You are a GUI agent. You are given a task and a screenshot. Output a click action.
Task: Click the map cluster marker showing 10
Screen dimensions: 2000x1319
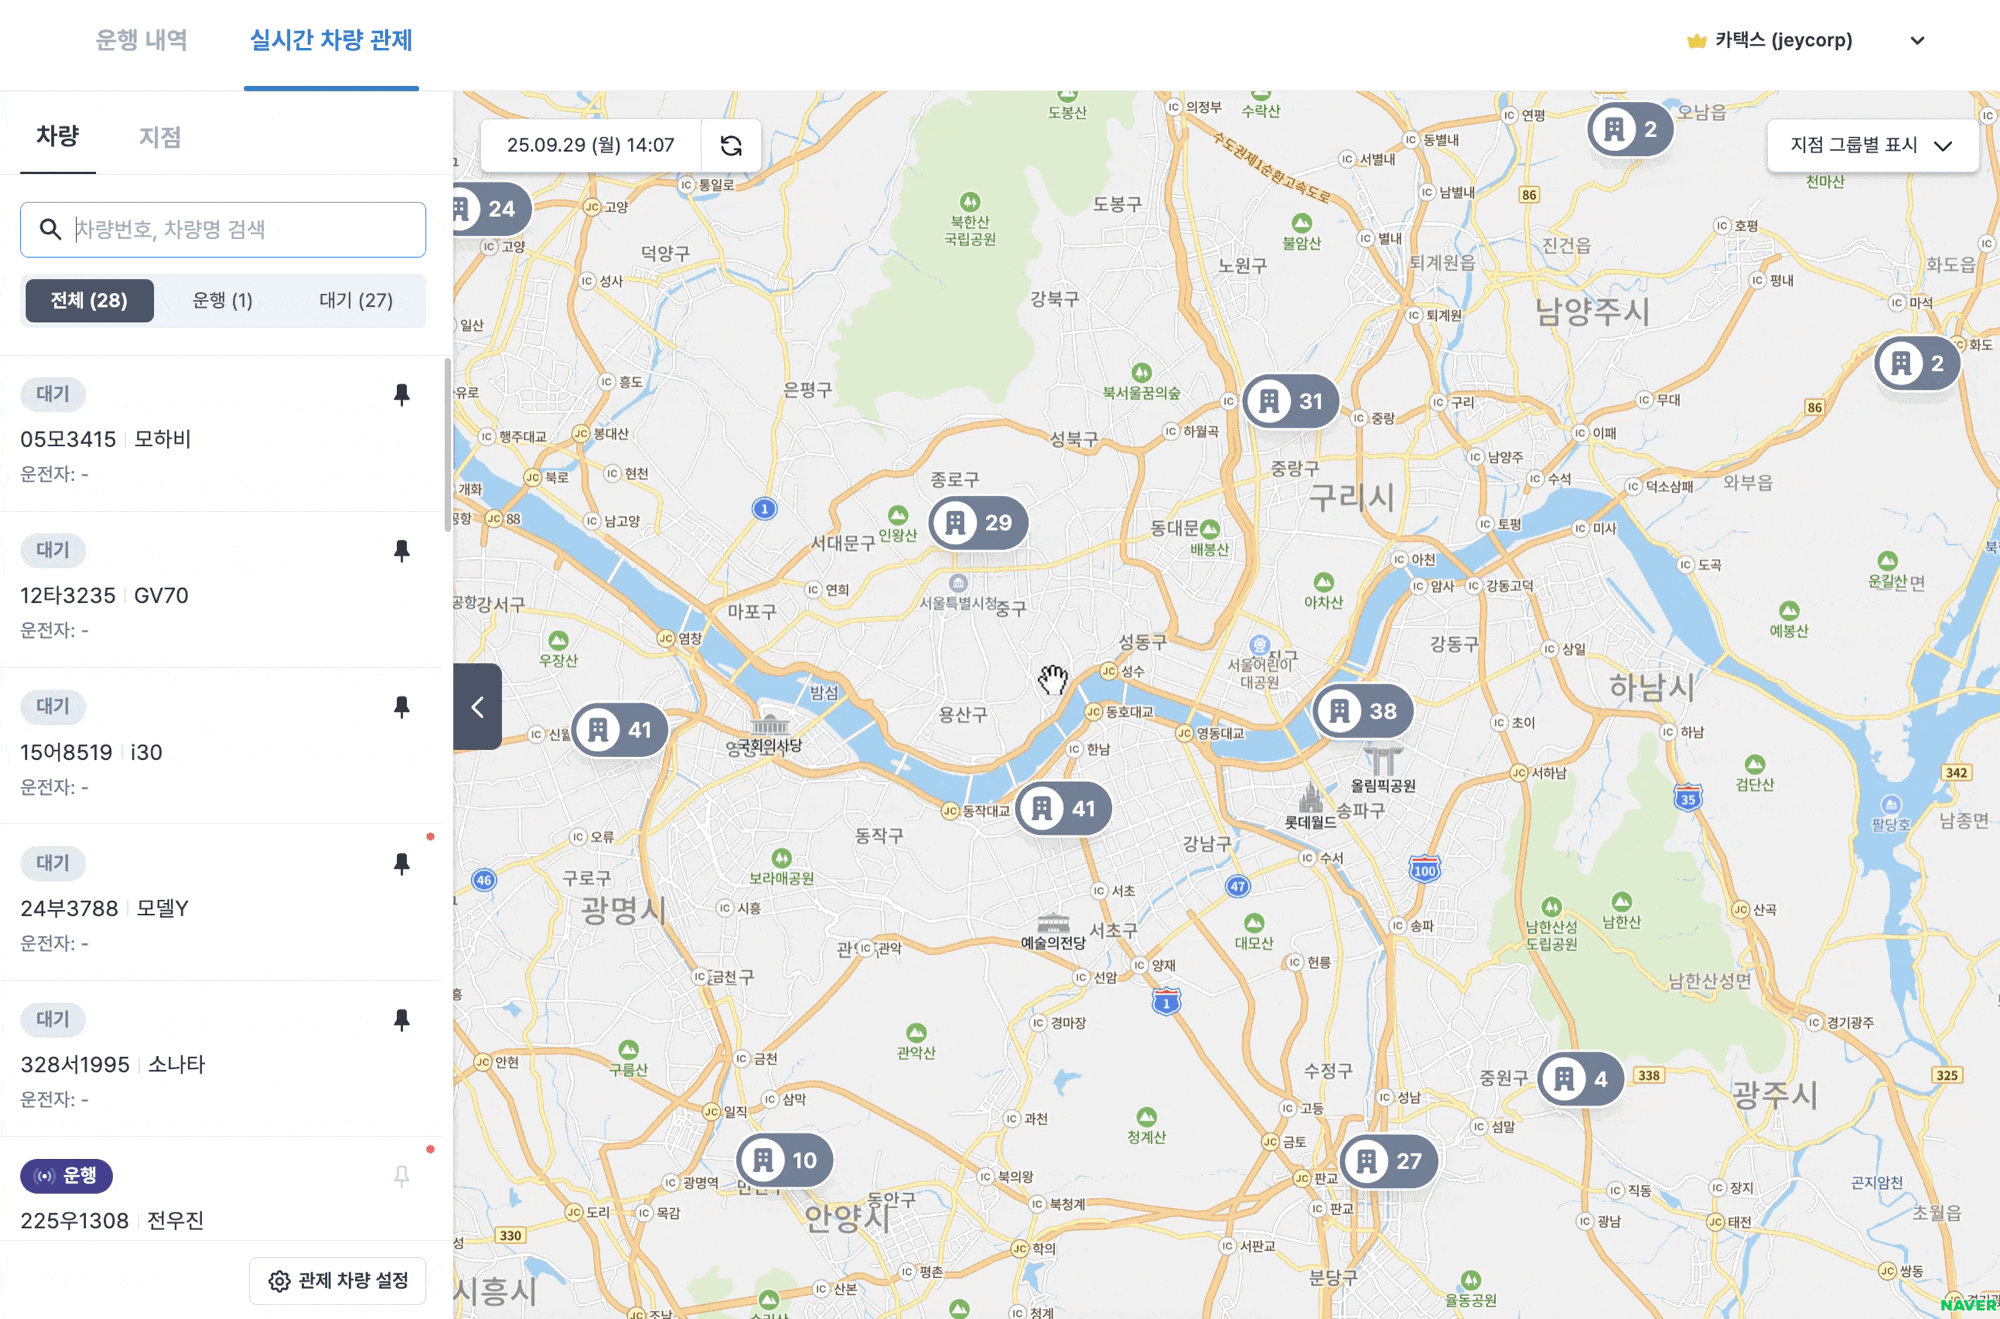(785, 1160)
